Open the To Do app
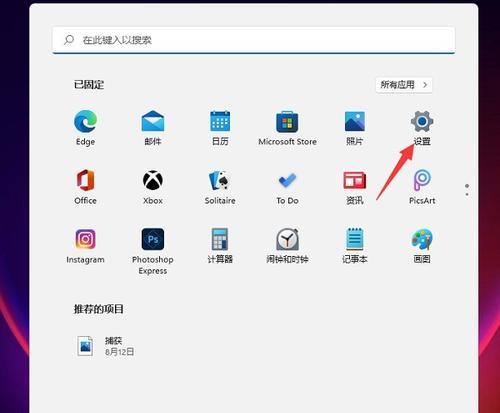The image size is (500, 413). pyautogui.click(x=287, y=187)
